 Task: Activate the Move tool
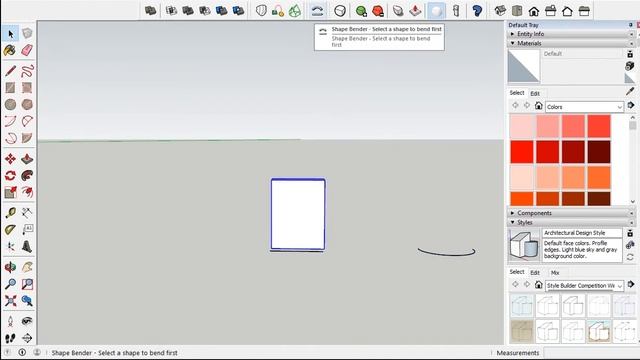10,159
